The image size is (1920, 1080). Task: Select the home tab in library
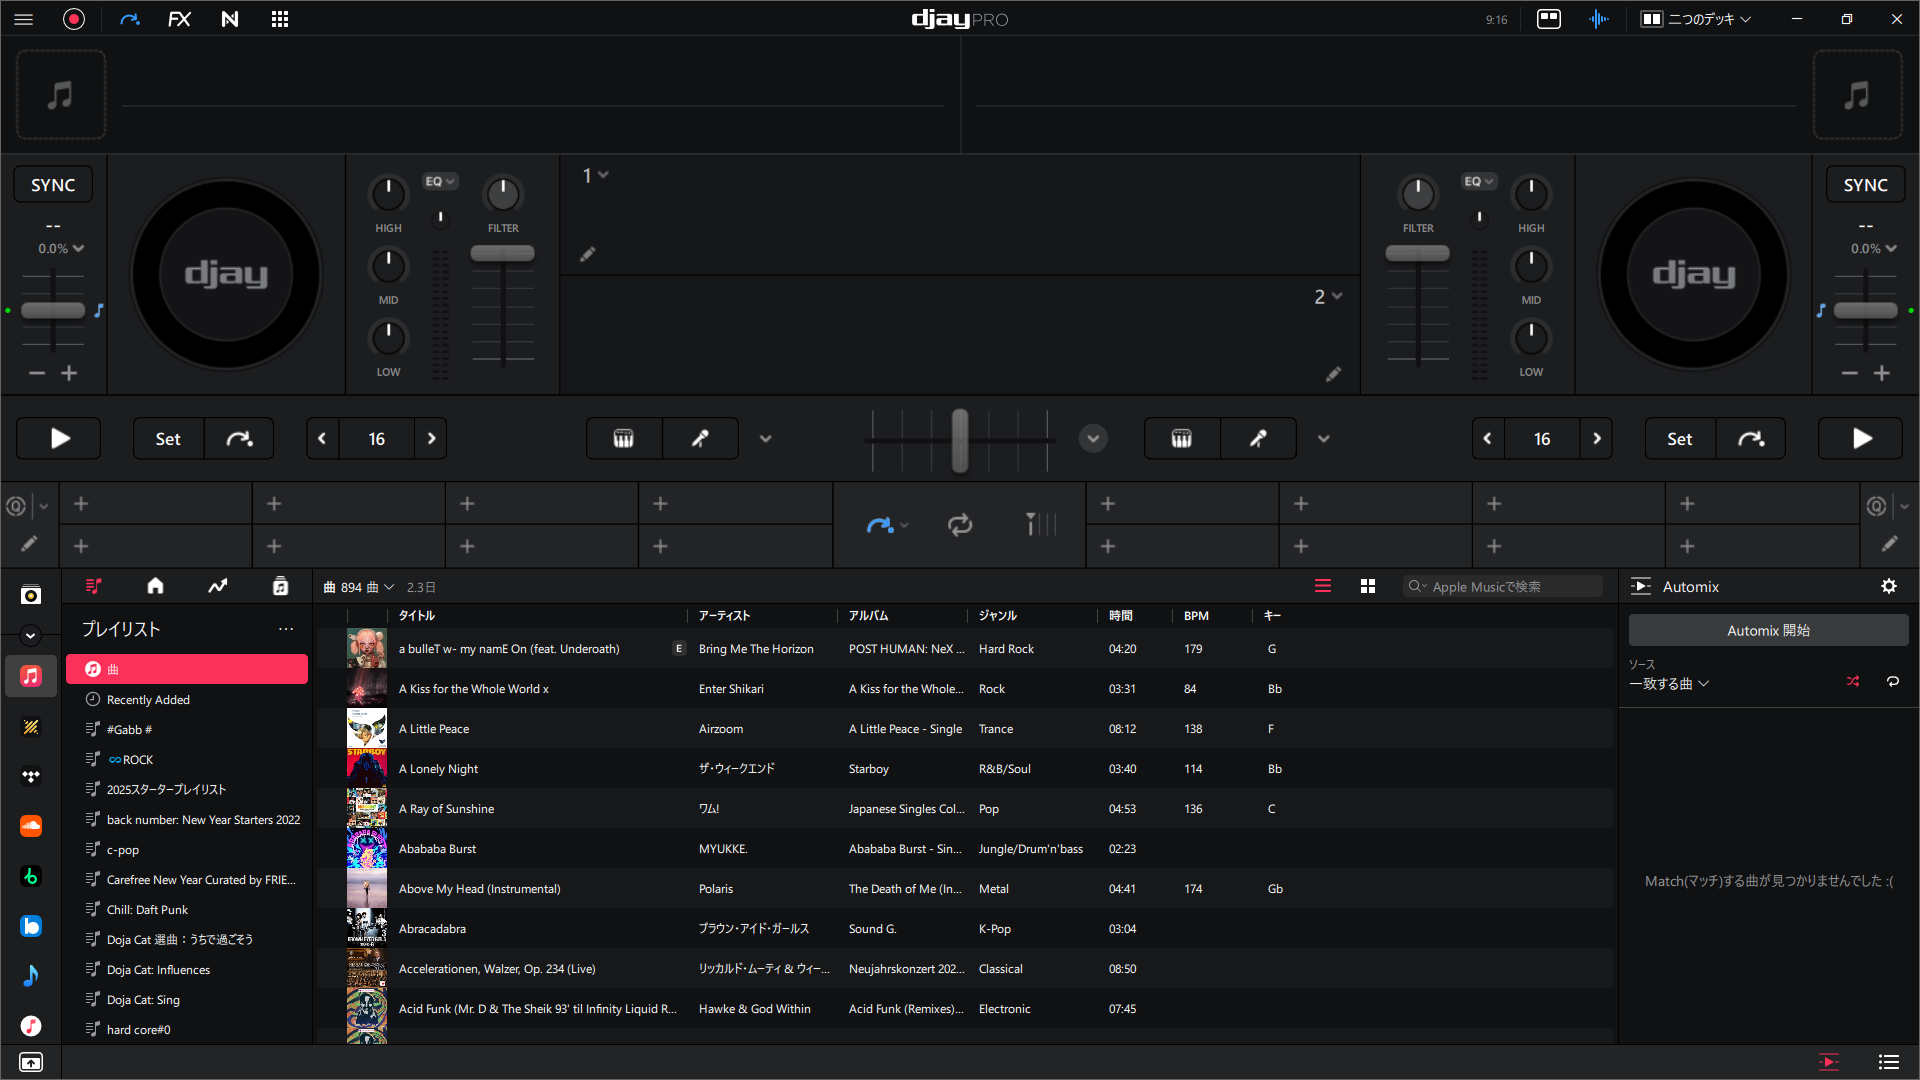click(155, 586)
